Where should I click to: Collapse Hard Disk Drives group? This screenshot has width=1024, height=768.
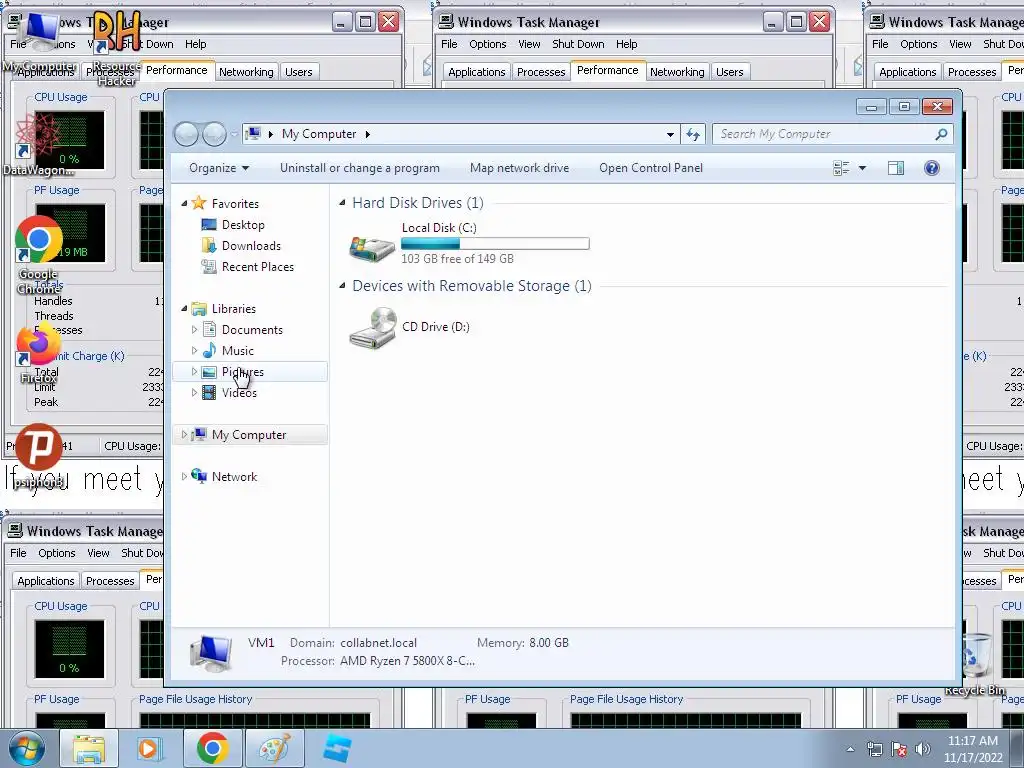(x=342, y=203)
